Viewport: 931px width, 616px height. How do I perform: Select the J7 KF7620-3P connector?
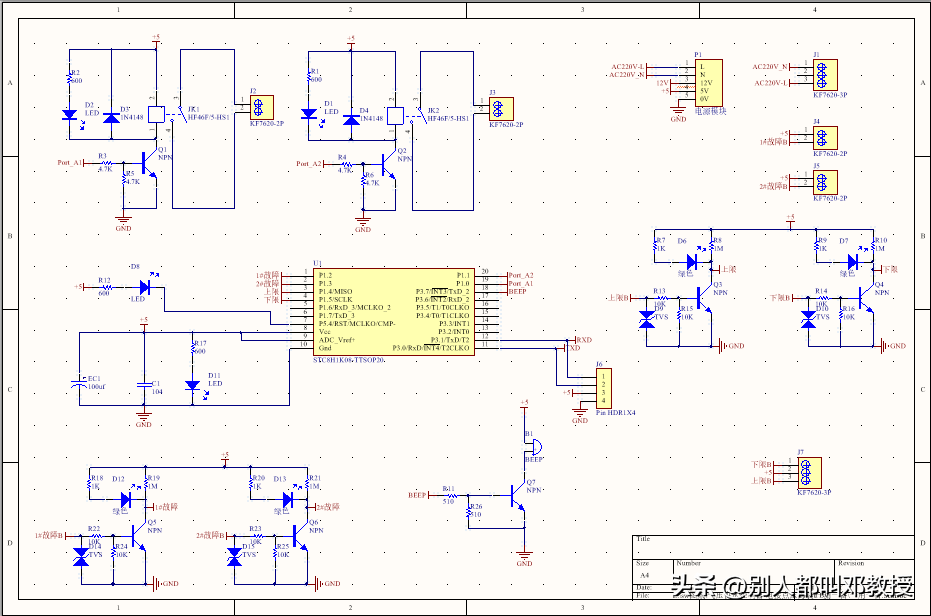(809, 473)
